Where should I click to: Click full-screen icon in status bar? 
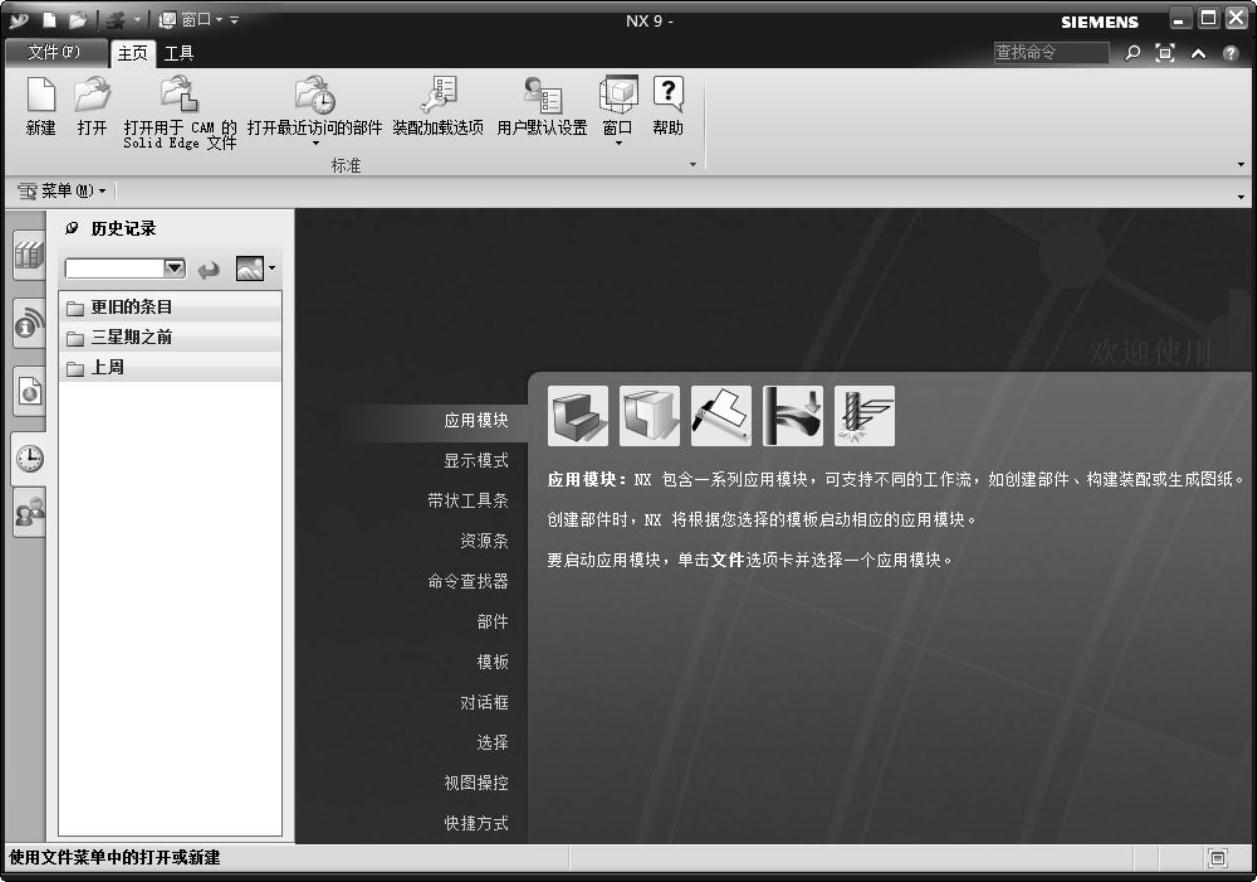[1218, 857]
